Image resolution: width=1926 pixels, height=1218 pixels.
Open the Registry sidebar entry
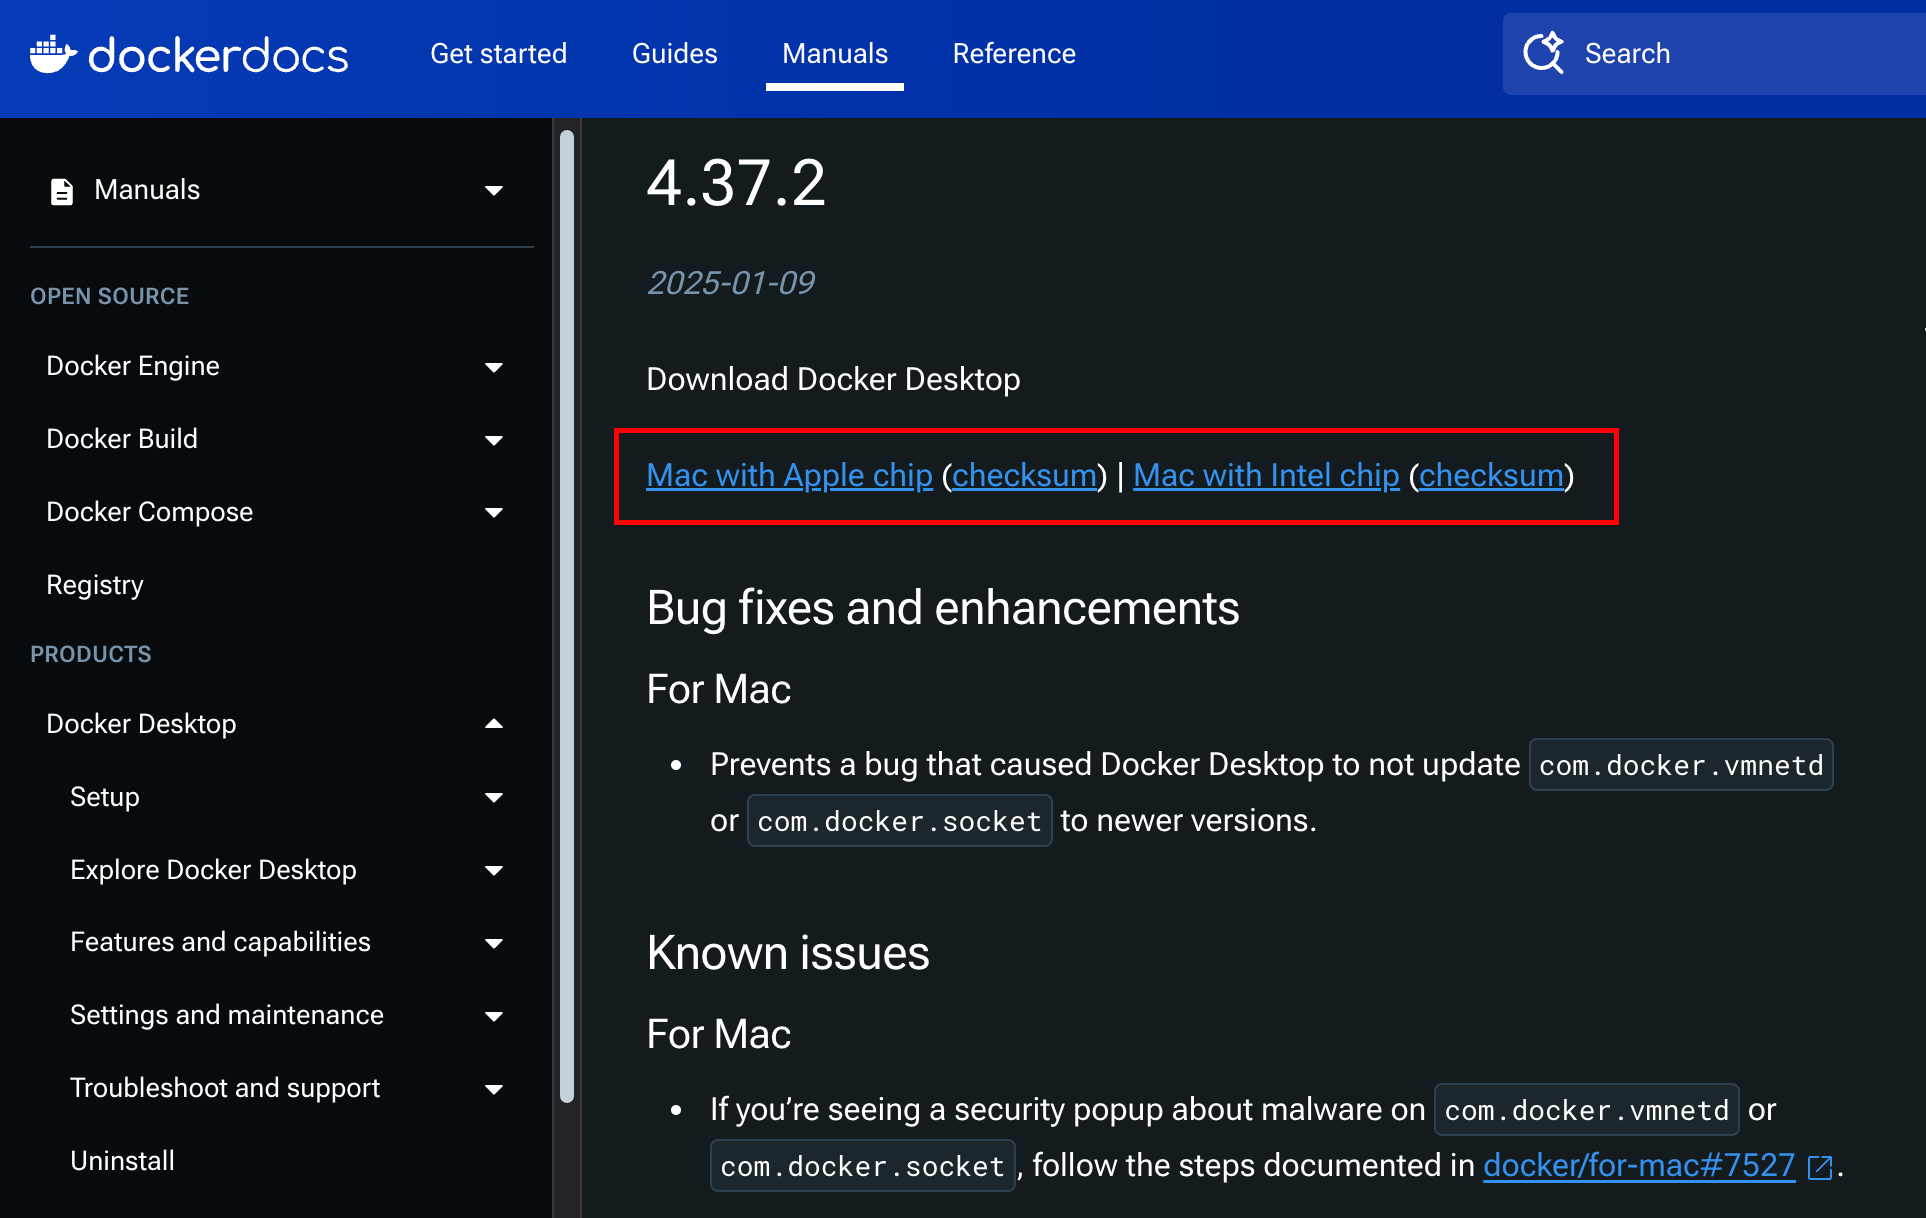(95, 585)
